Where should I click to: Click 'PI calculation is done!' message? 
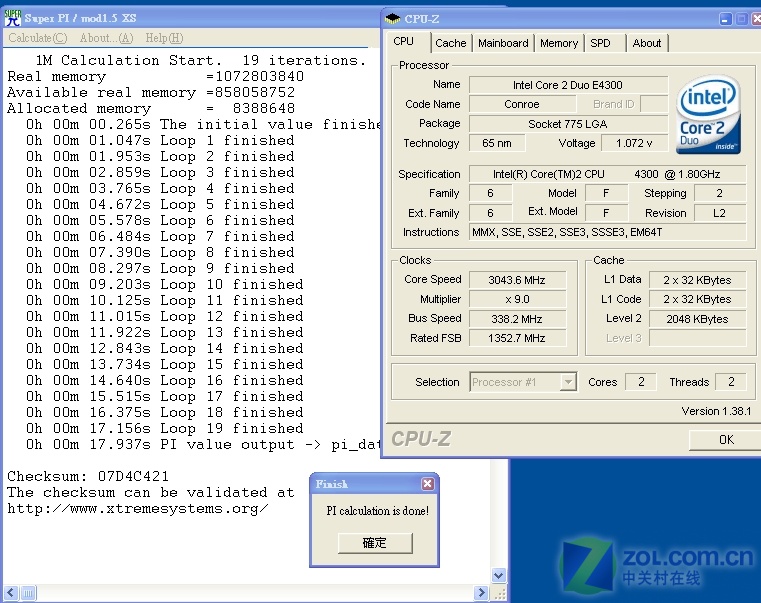coord(378,511)
